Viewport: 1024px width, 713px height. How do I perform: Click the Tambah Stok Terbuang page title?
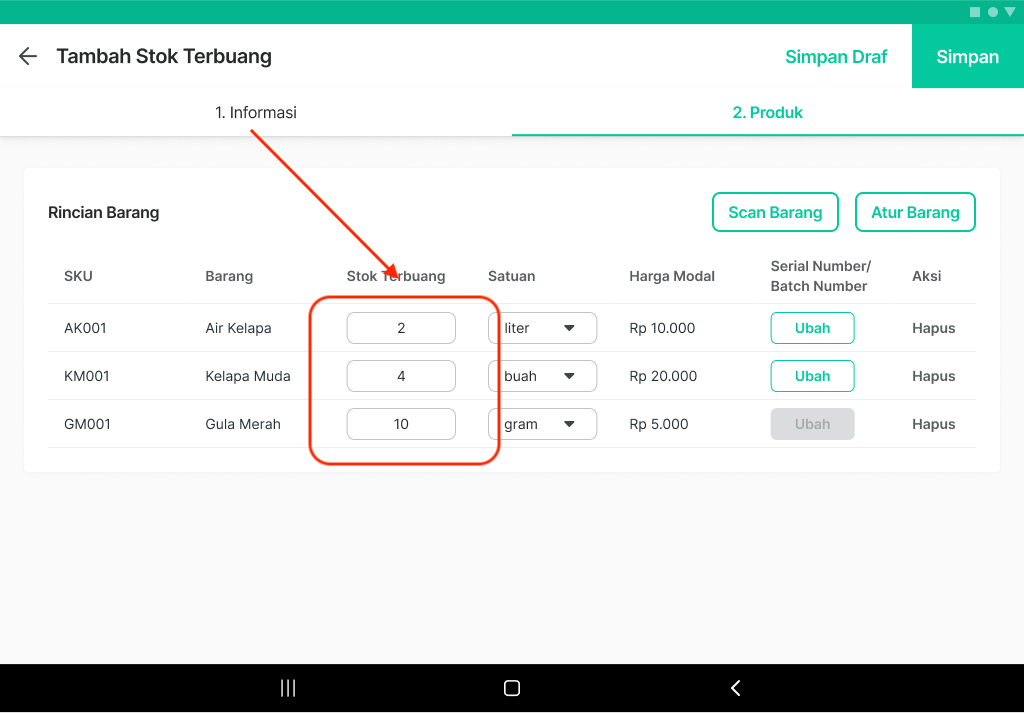[x=164, y=56]
